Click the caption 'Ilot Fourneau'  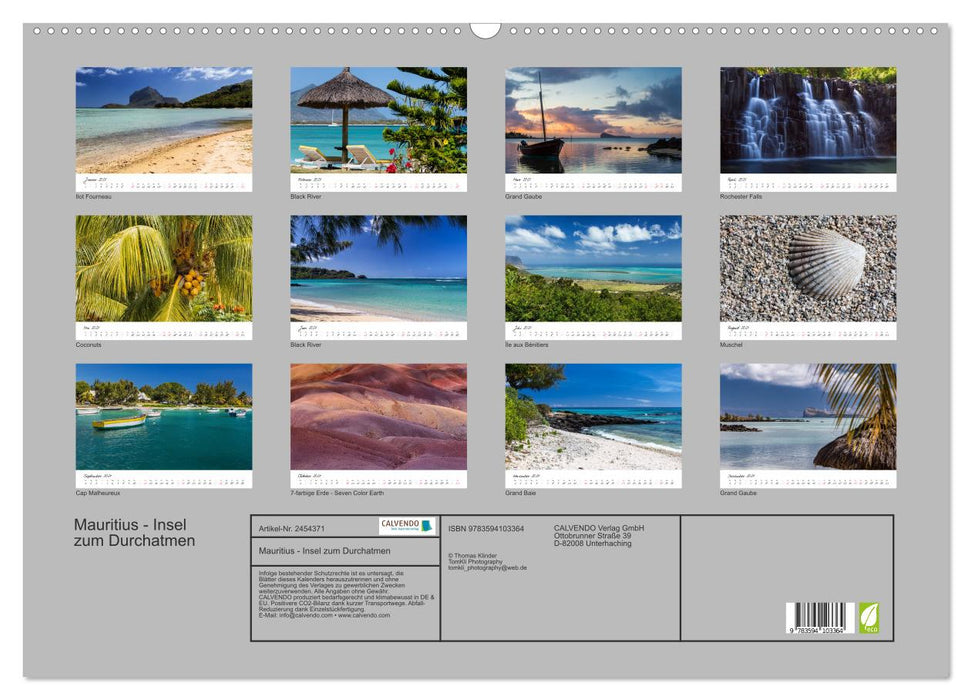click(x=94, y=196)
